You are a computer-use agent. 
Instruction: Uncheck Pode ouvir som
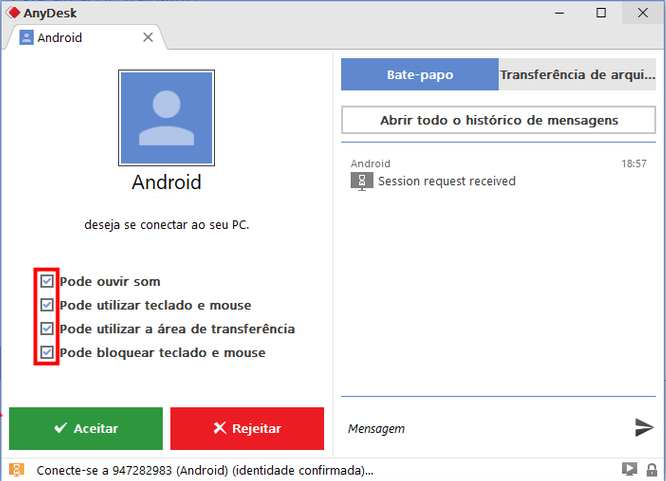point(47,281)
